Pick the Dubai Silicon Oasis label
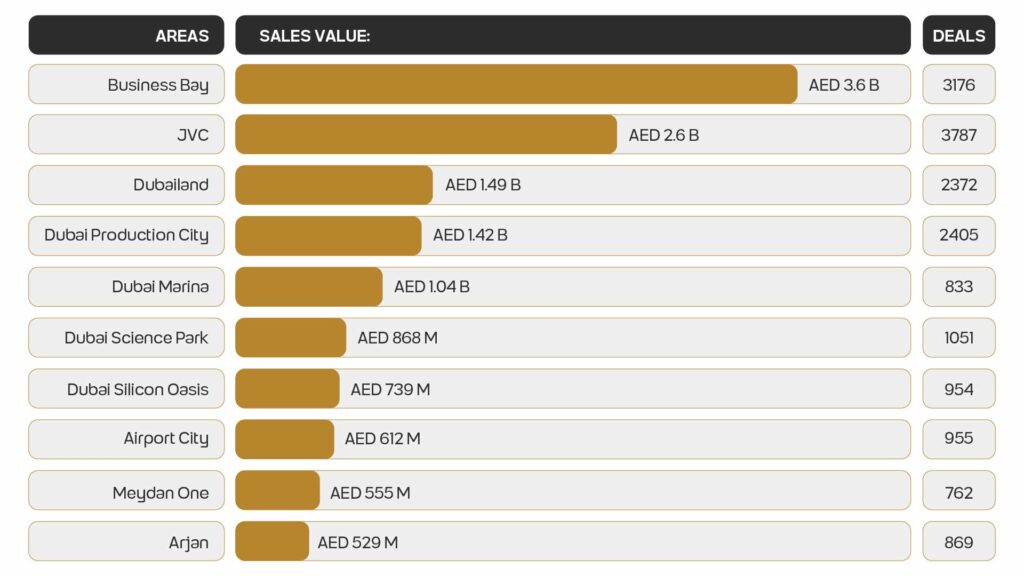The image size is (1024, 576). point(138,389)
